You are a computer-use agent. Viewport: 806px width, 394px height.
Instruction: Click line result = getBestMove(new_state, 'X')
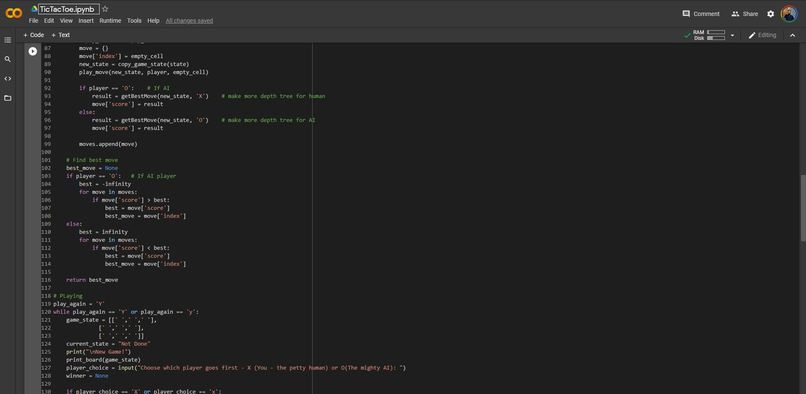pos(150,96)
